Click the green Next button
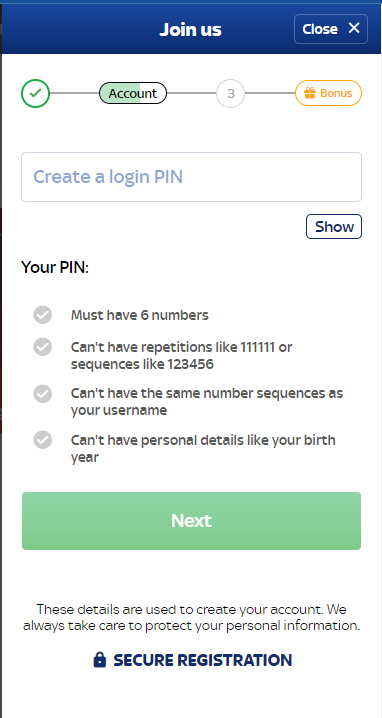Screen dimensions: 382x718 (x=191, y=521)
